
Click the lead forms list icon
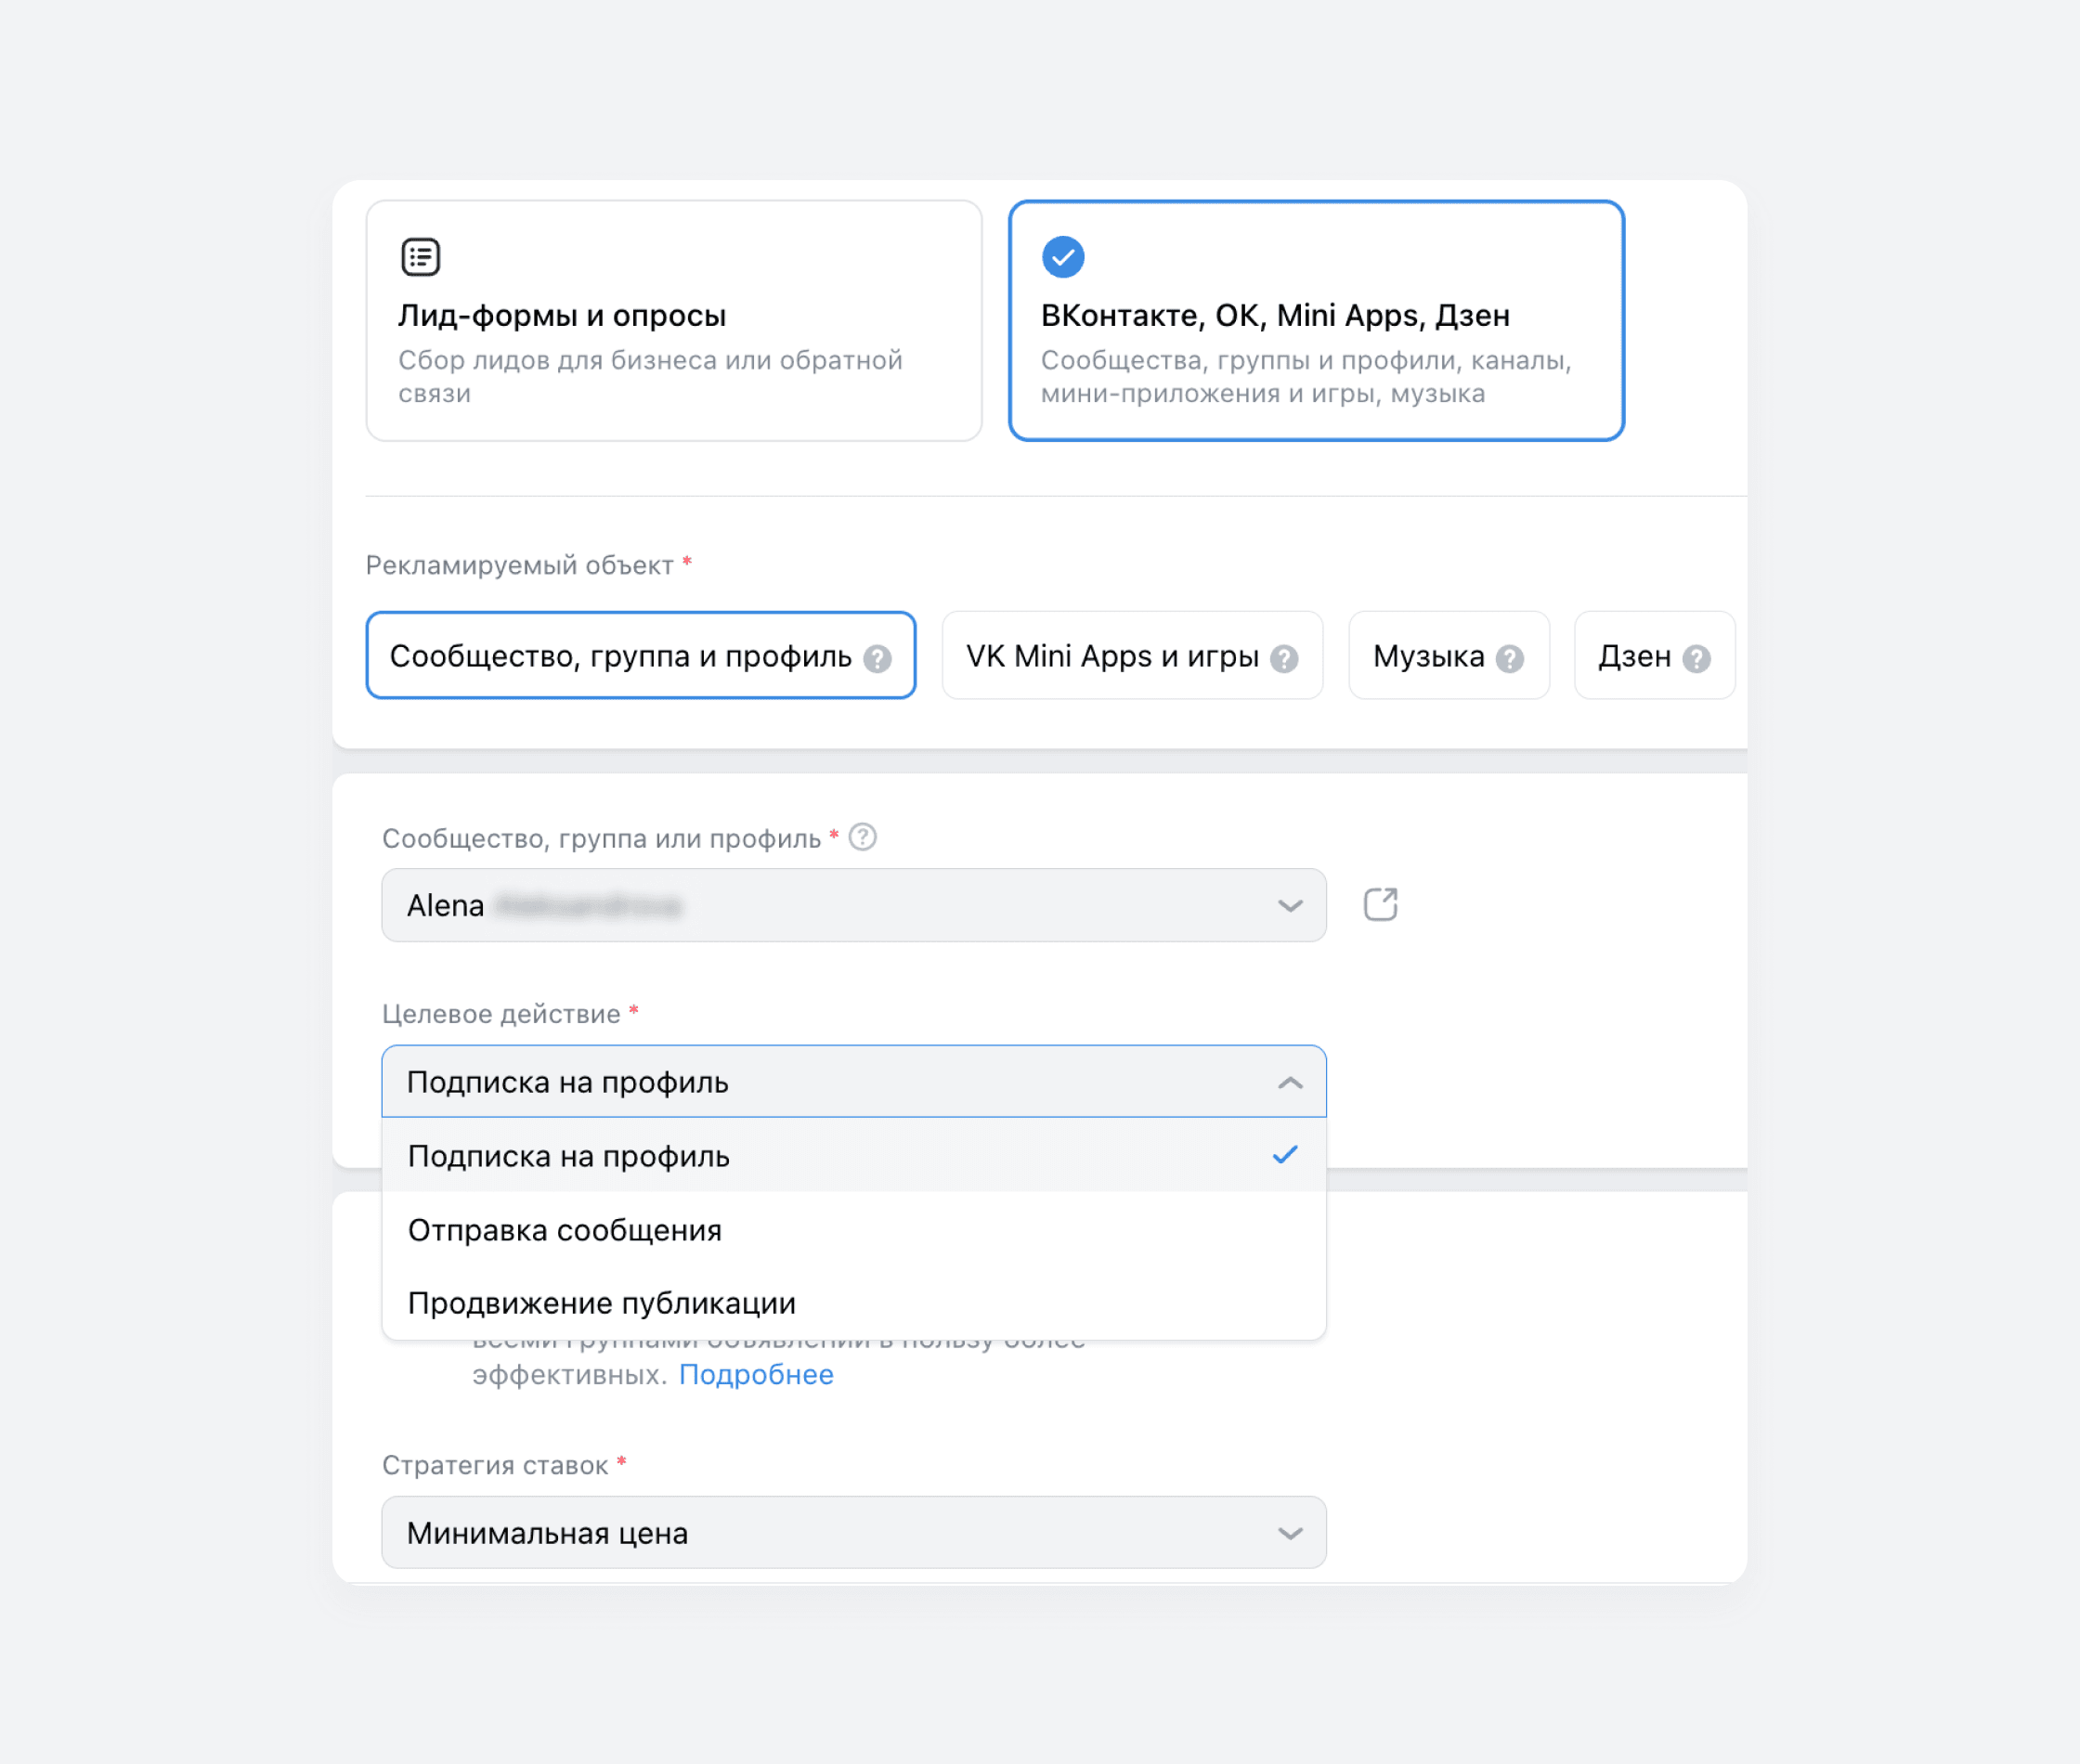click(420, 257)
